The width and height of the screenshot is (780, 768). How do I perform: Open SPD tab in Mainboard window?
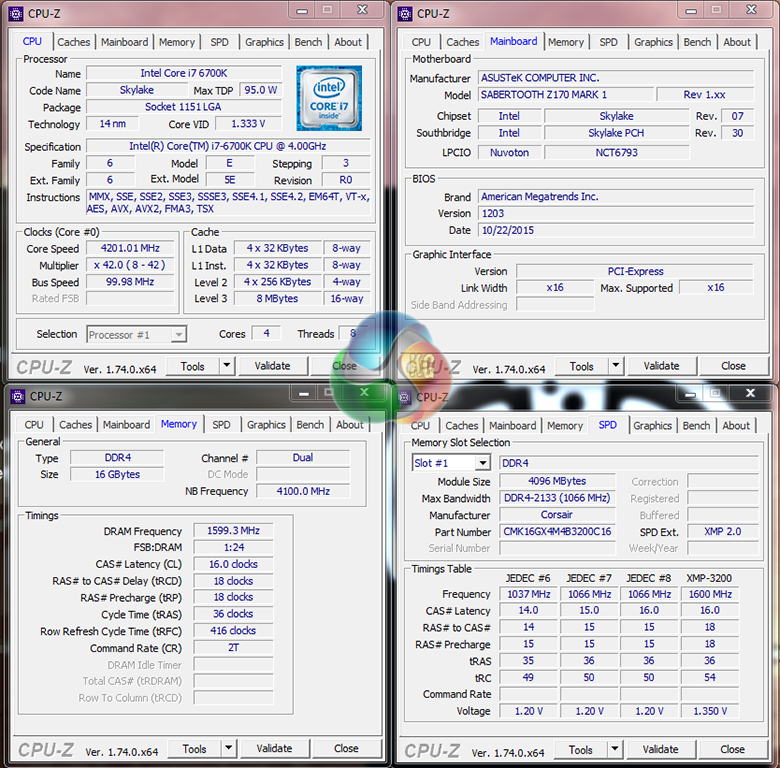tap(608, 42)
